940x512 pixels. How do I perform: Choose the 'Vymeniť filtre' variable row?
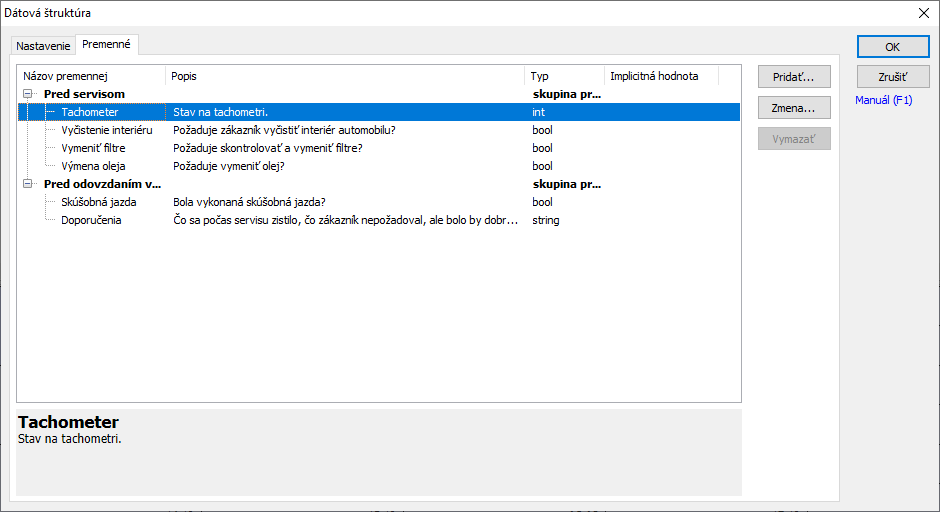point(95,148)
